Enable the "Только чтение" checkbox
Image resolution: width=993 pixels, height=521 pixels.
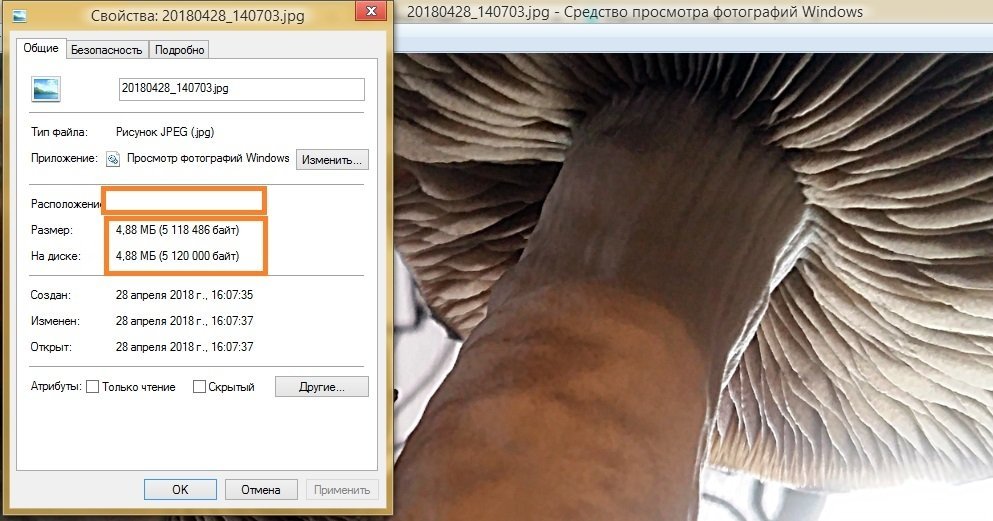pos(92,387)
